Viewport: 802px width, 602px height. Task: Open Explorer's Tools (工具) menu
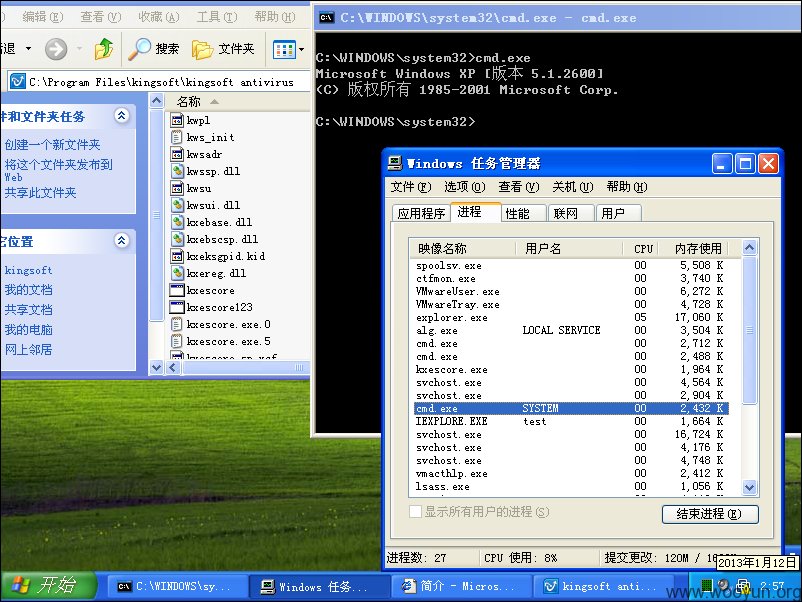(217, 17)
